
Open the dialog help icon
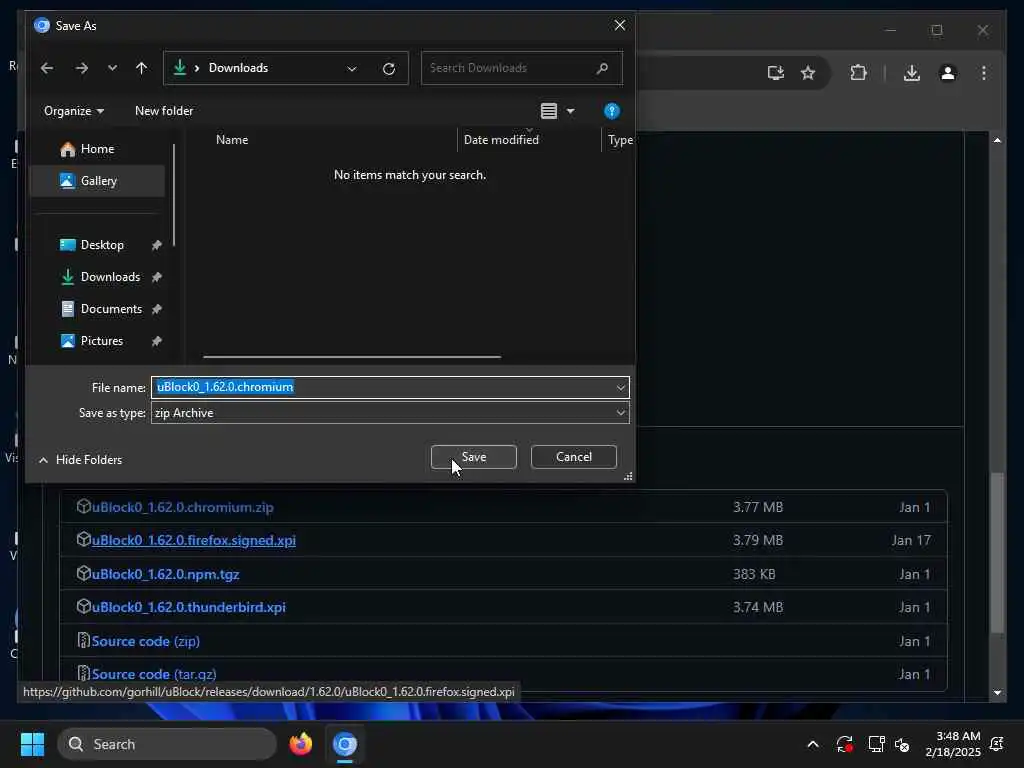pyautogui.click(x=612, y=111)
